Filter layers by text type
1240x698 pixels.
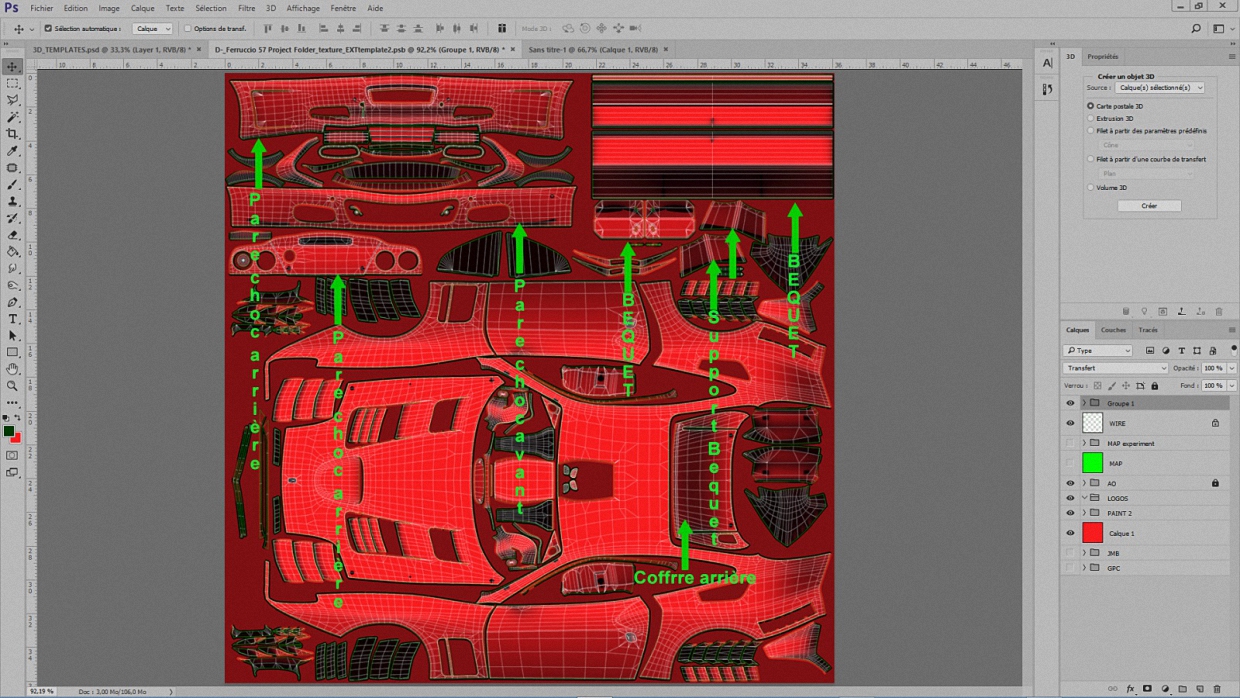(1181, 351)
